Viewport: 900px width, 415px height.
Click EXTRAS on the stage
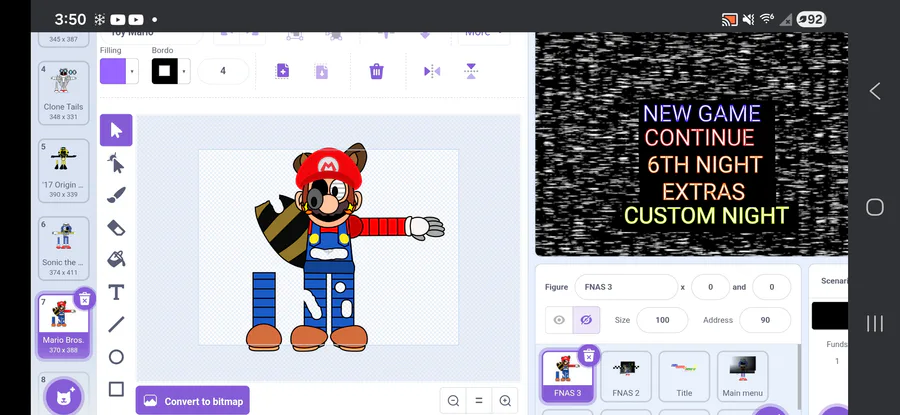pos(703,192)
